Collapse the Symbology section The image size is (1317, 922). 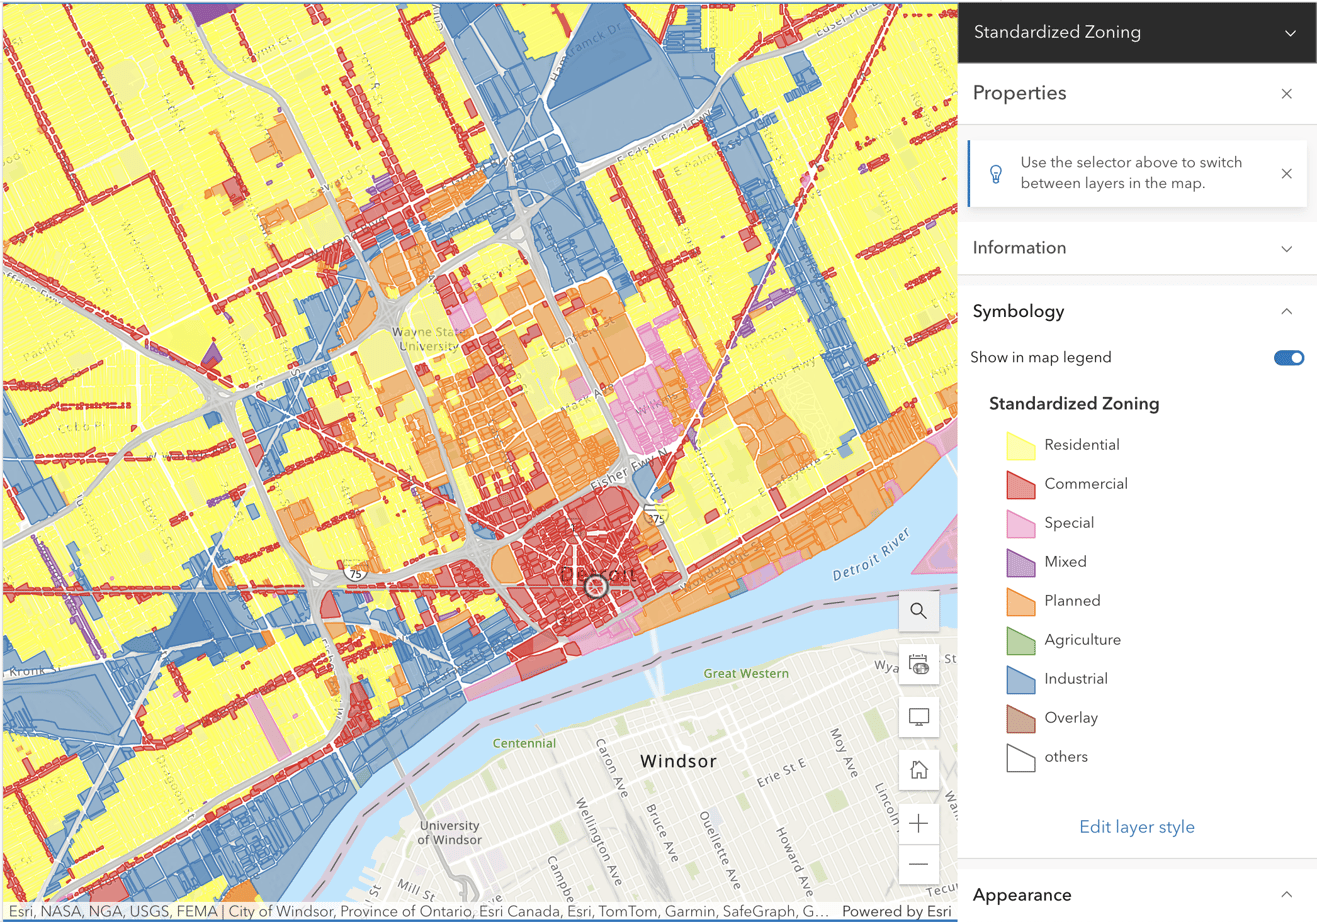pyautogui.click(x=1286, y=311)
